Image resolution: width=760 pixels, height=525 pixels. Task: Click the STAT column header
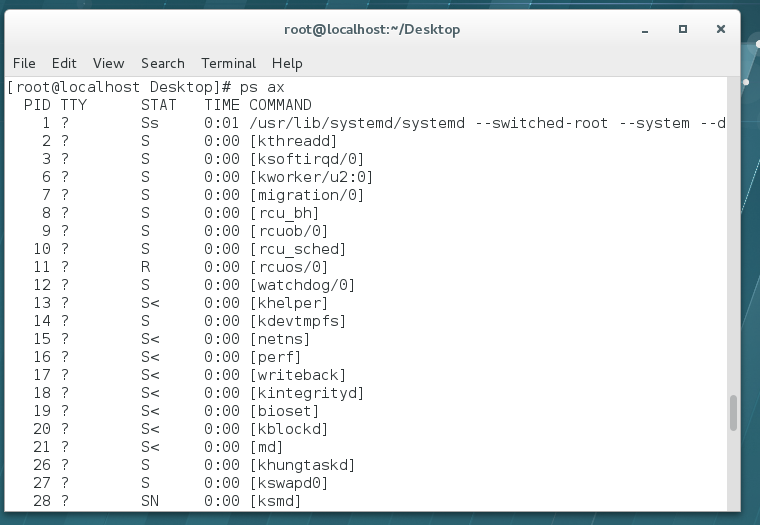pos(158,105)
